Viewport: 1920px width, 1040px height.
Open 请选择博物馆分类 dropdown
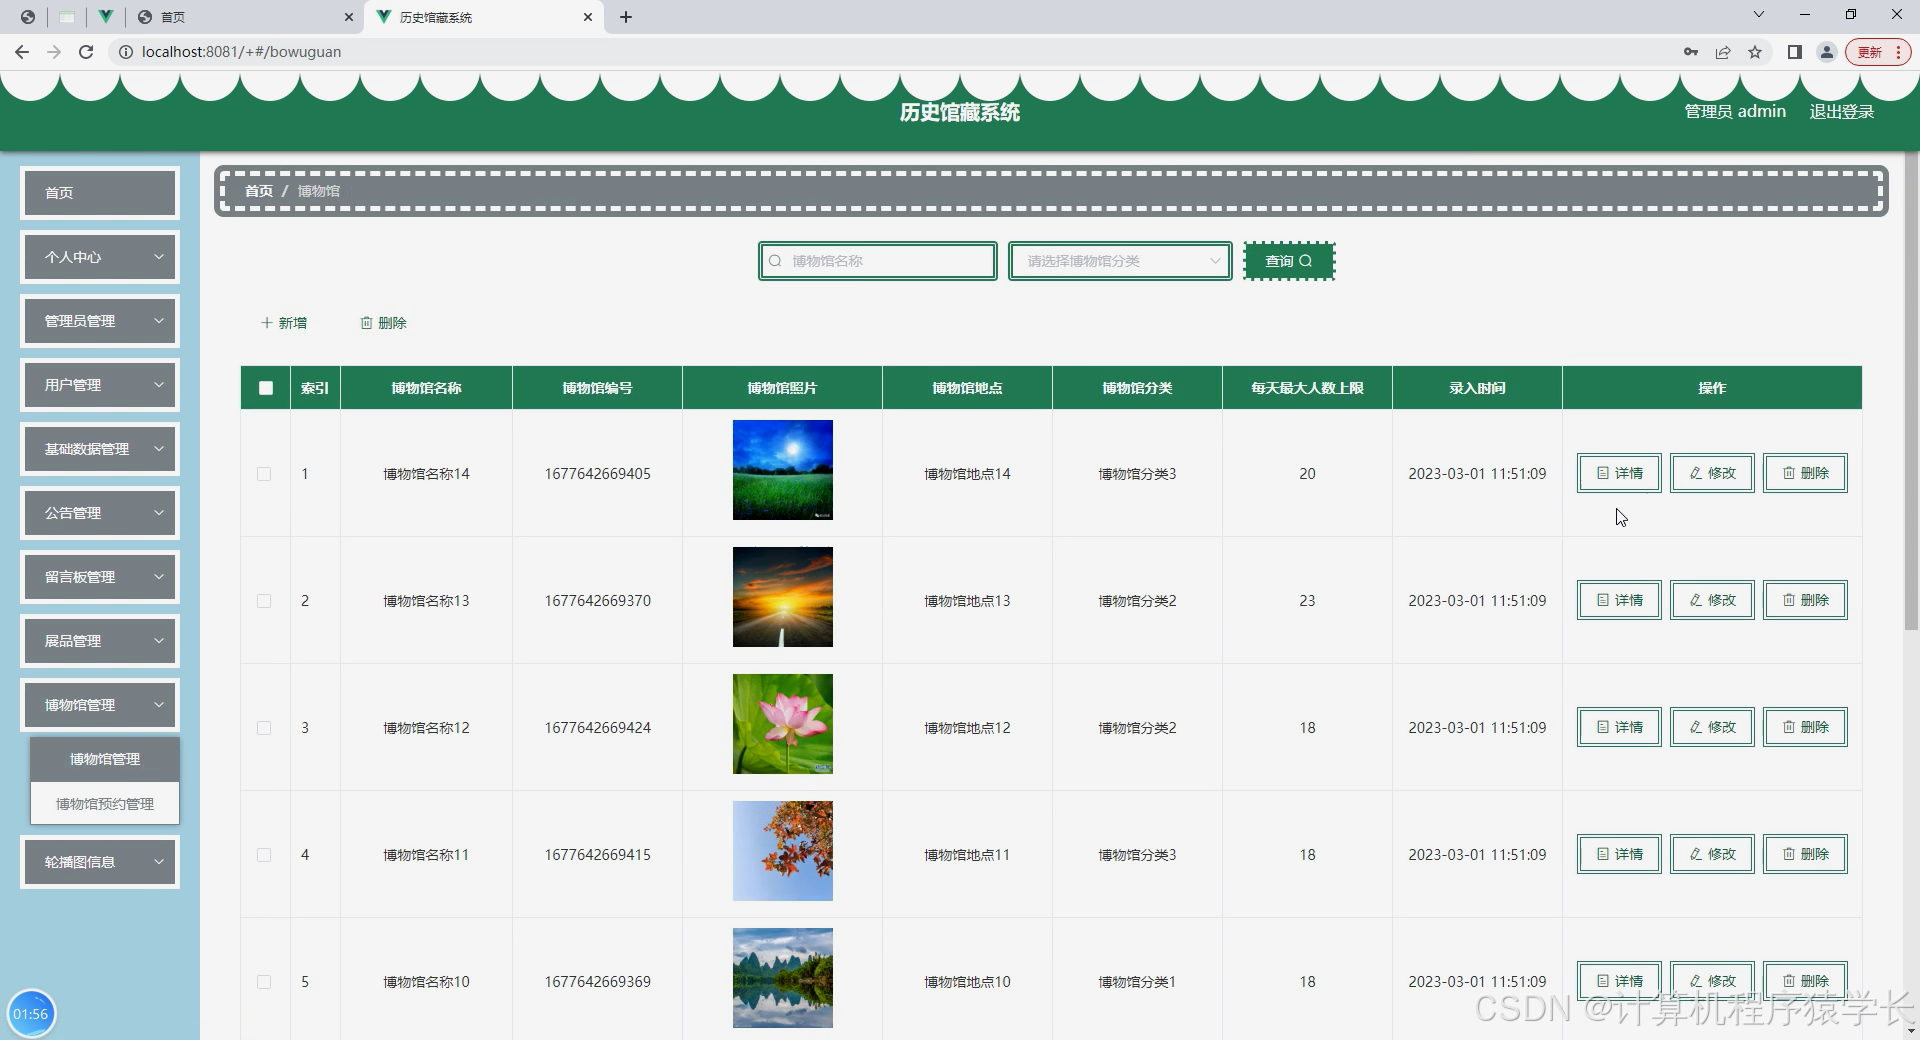pos(1120,261)
